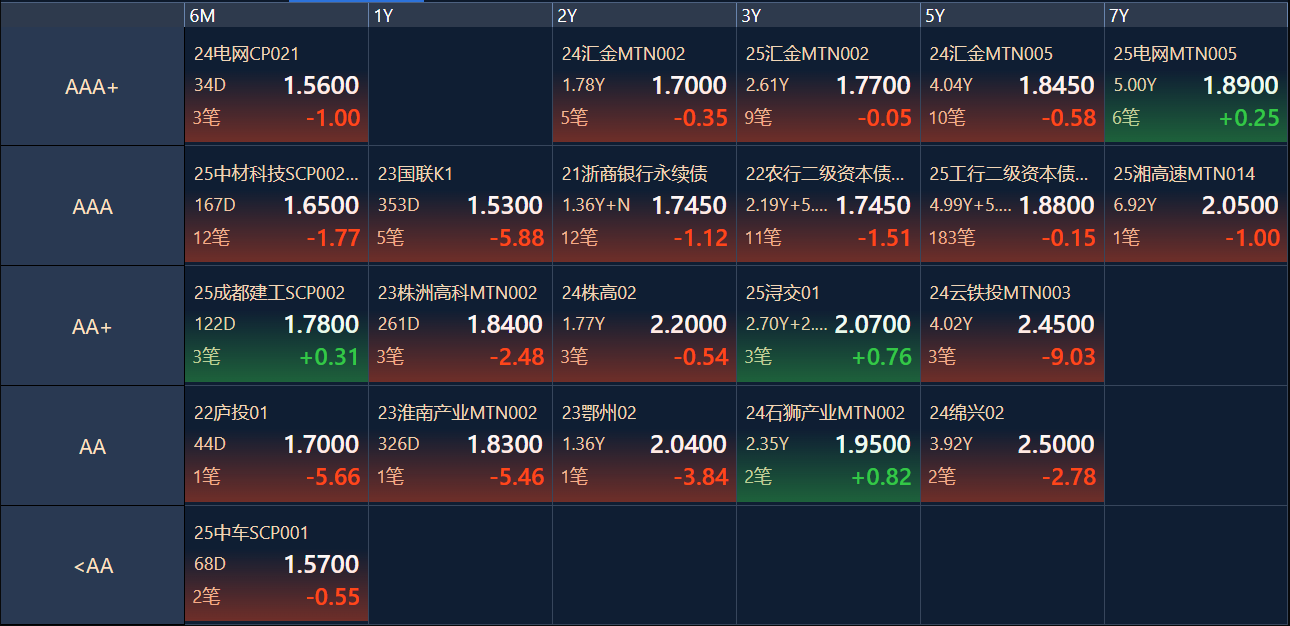Click the +0.82 change value
The image size is (1290, 626).
point(881,477)
